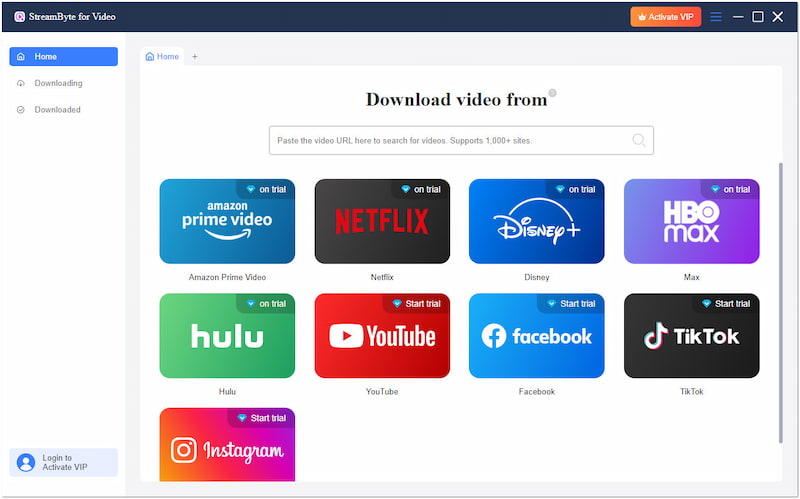Choose the Disney+ tile
The height and width of the screenshot is (499, 800).
click(x=536, y=222)
